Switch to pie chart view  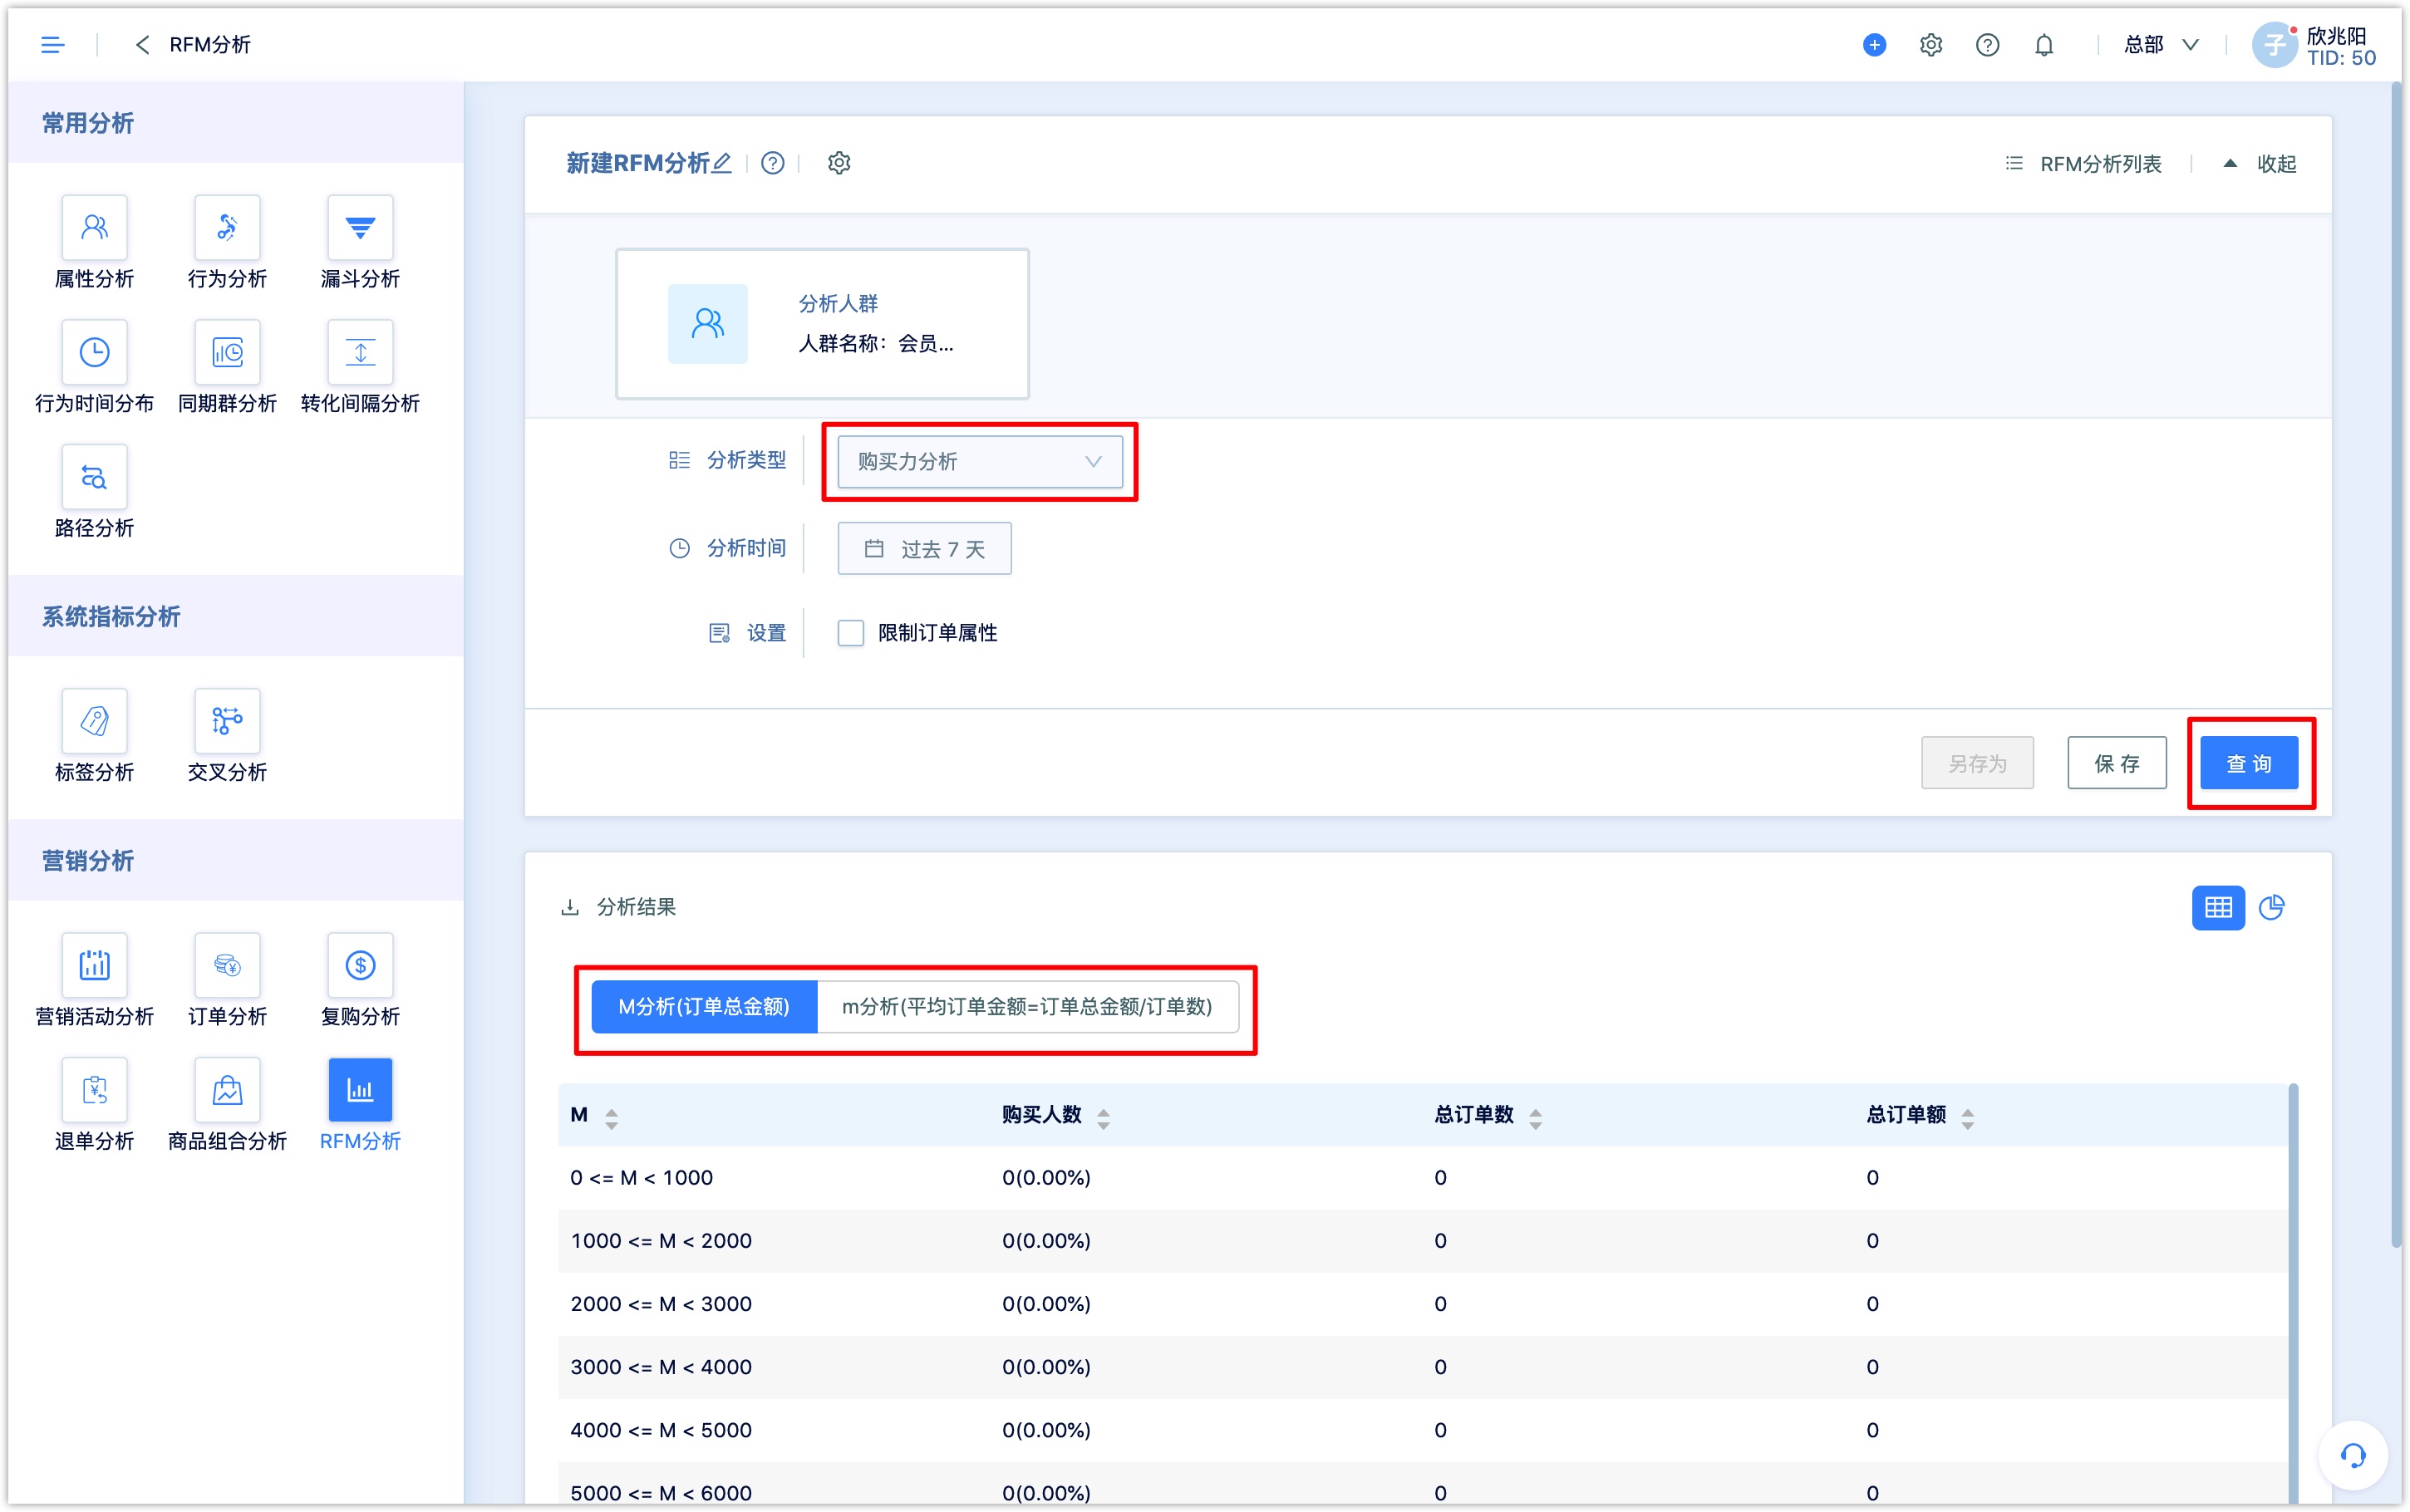point(2271,907)
